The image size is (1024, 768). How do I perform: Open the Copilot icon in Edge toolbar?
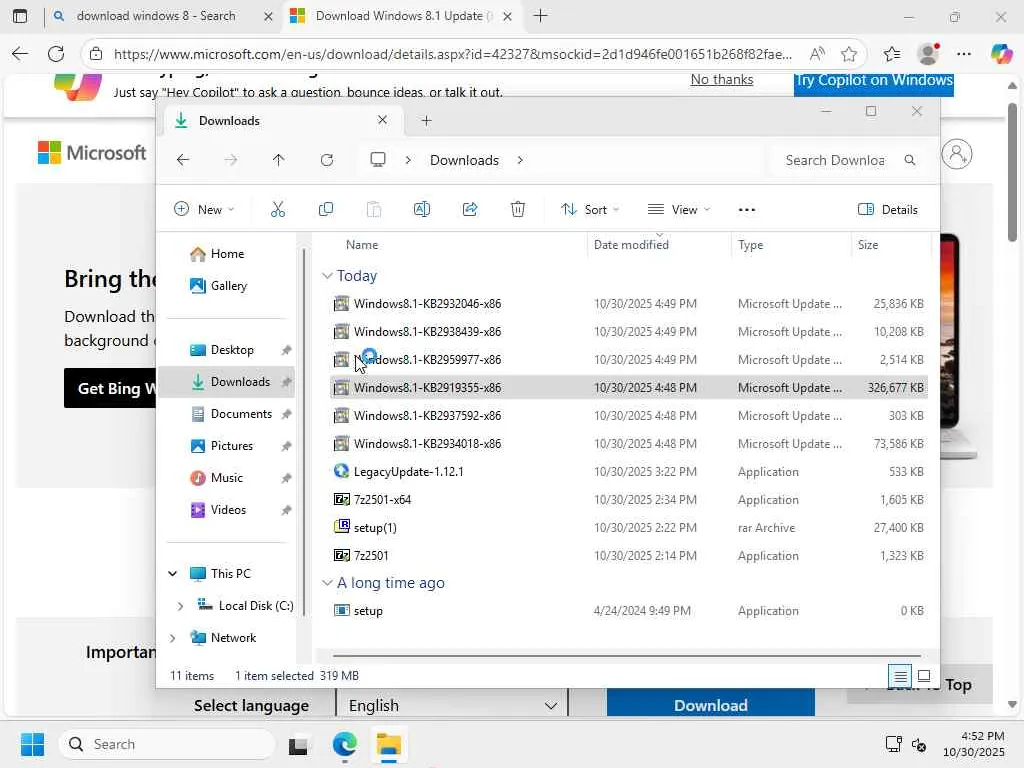1001,54
